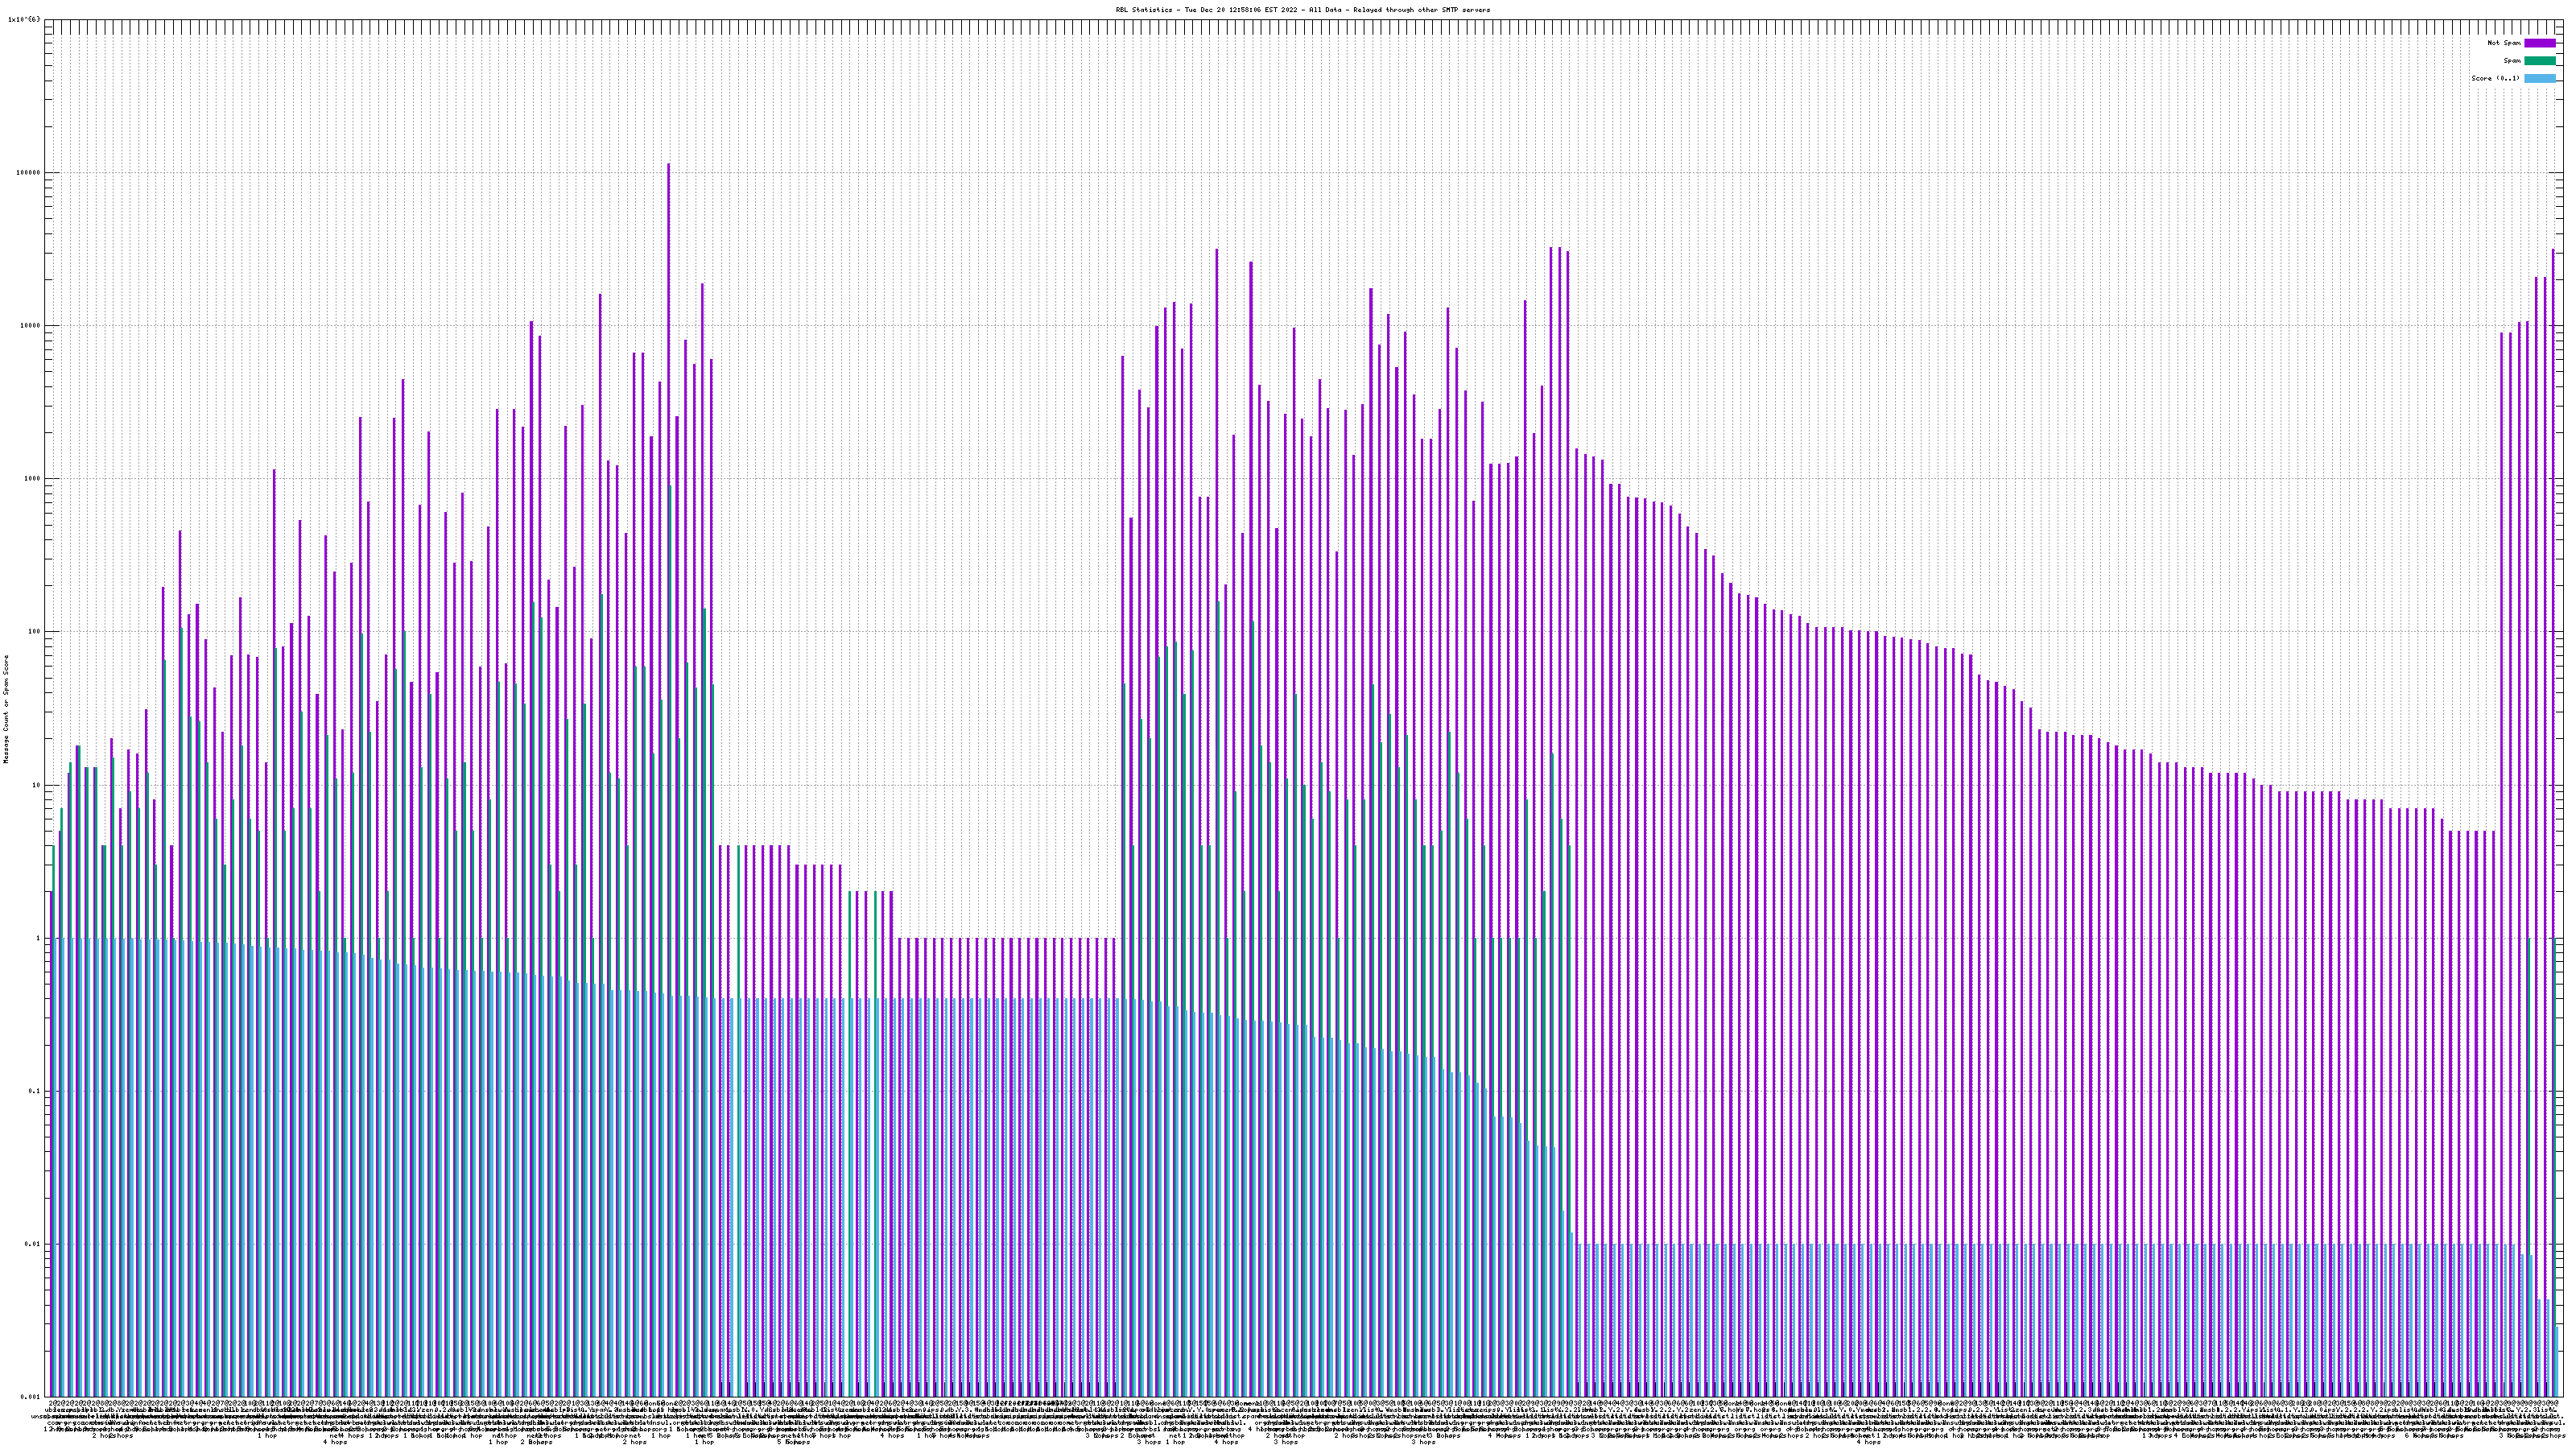Click the "Score (0..1)" legend label text
The height and width of the screenshot is (1449, 2576).
click(x=2495, y=78)
